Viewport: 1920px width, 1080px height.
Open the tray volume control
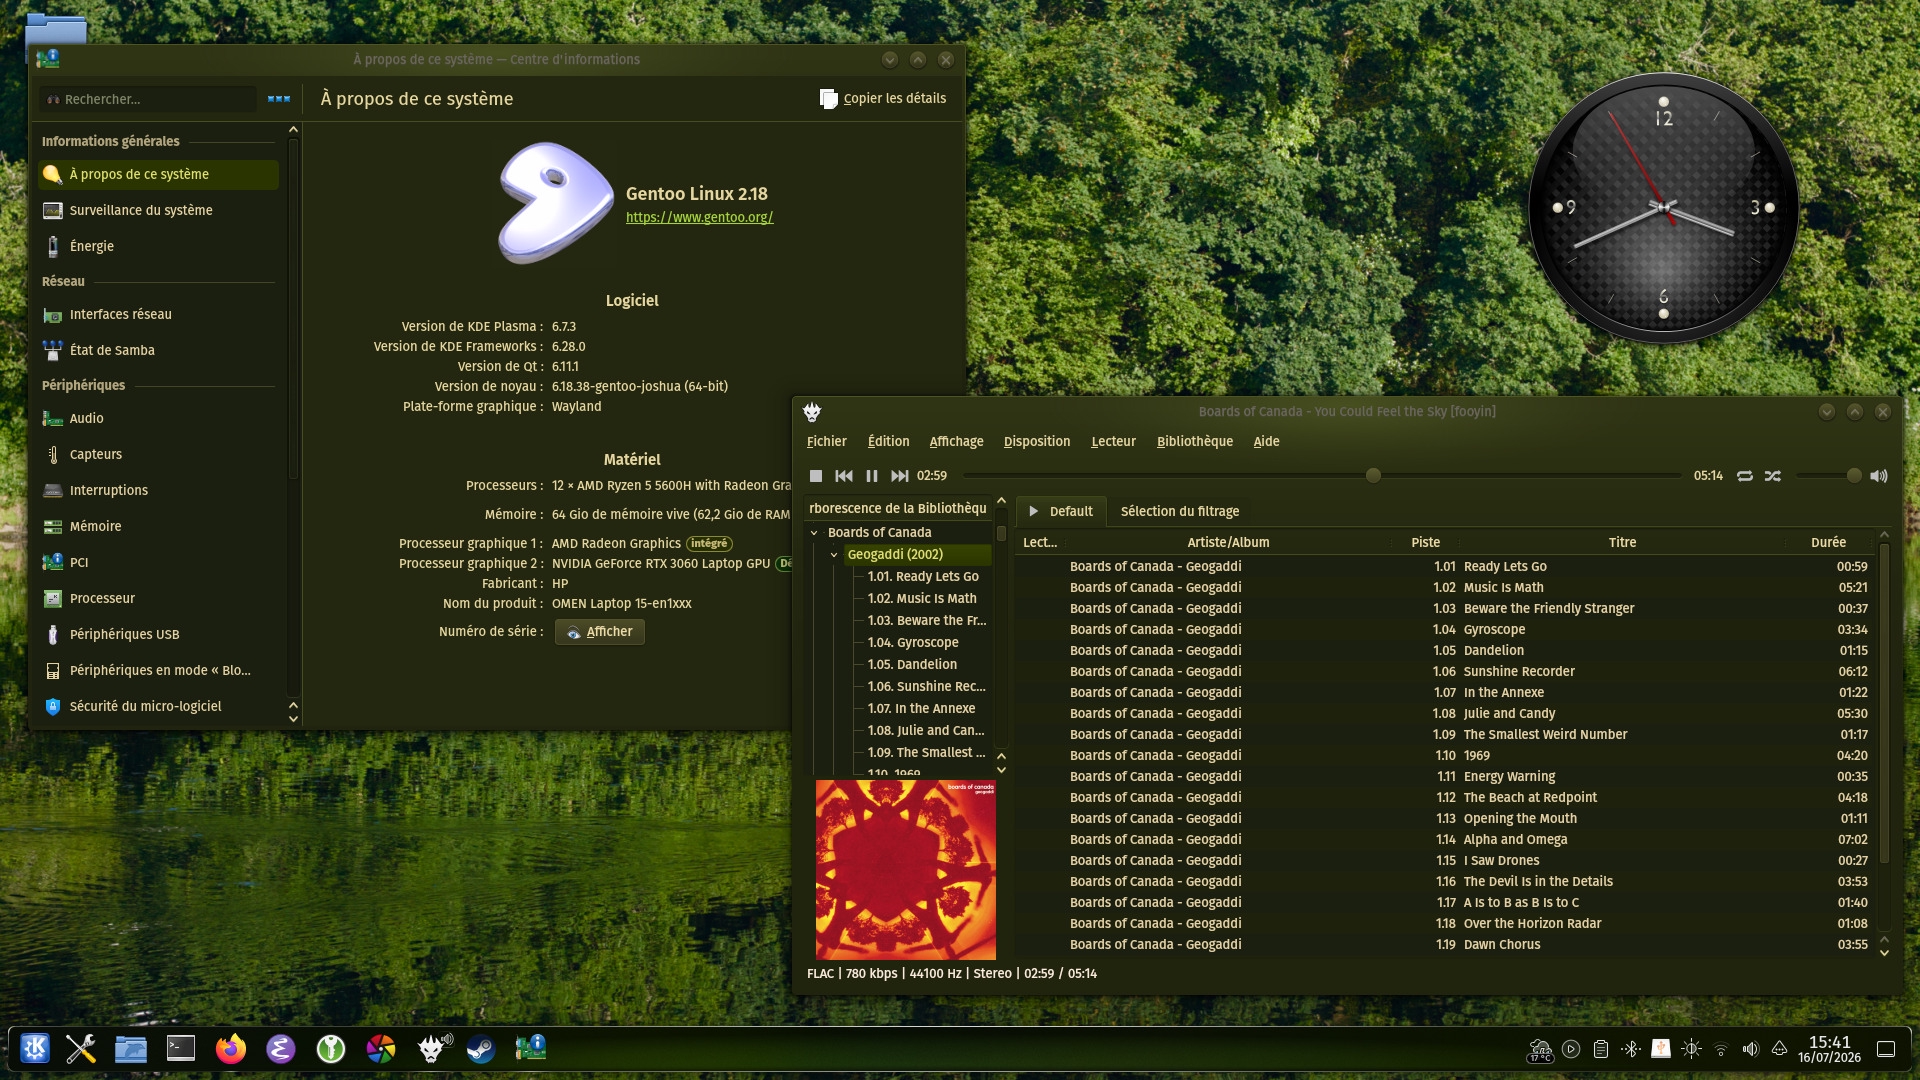[x=1750, y=1049]
